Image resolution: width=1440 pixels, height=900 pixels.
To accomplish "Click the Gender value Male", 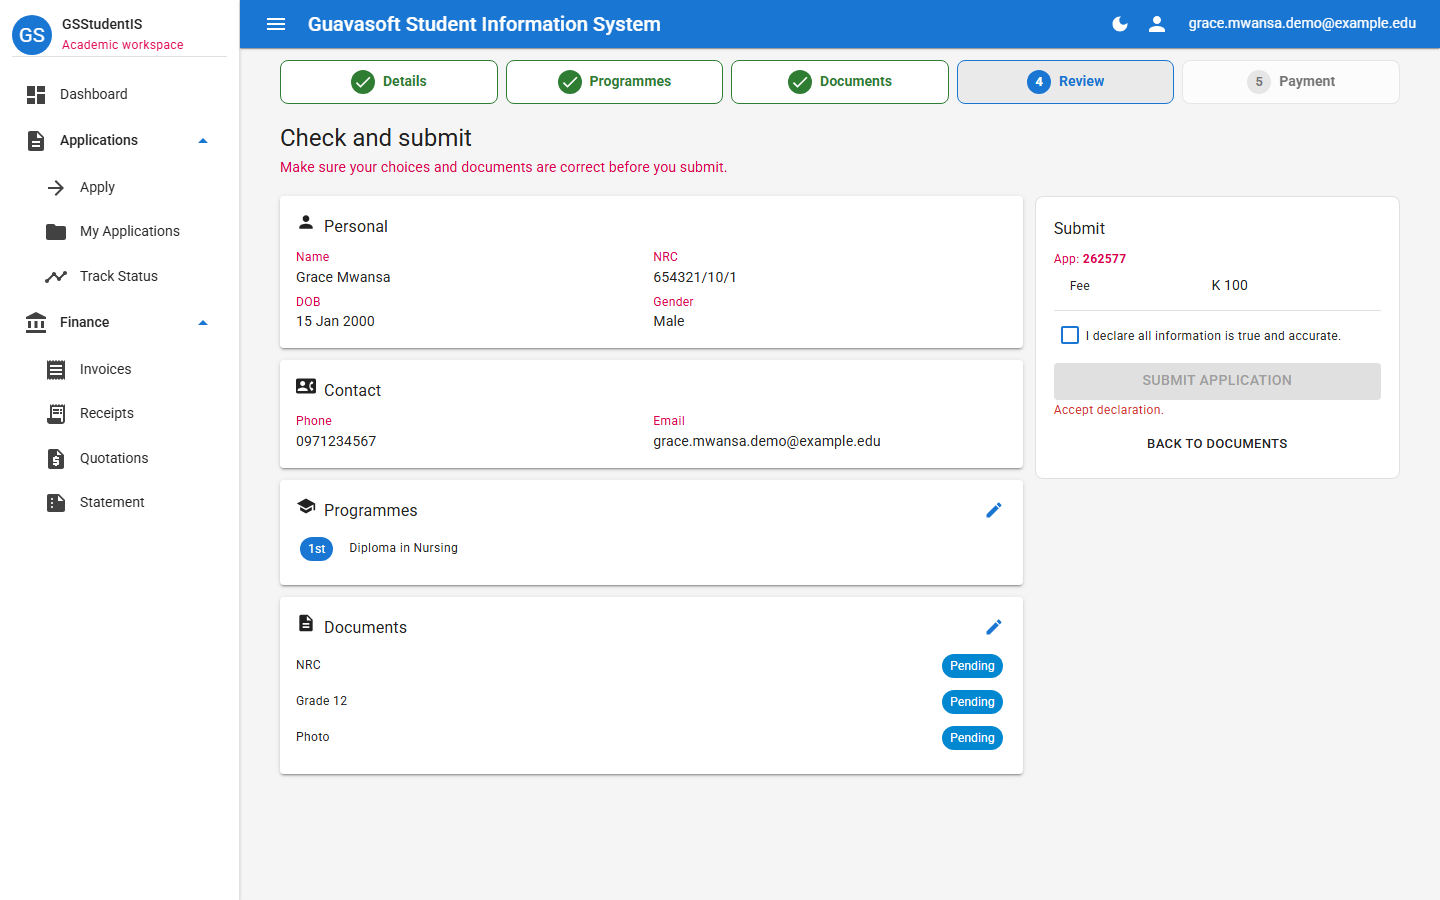I will pyautogui.click(x=669, y=322).
